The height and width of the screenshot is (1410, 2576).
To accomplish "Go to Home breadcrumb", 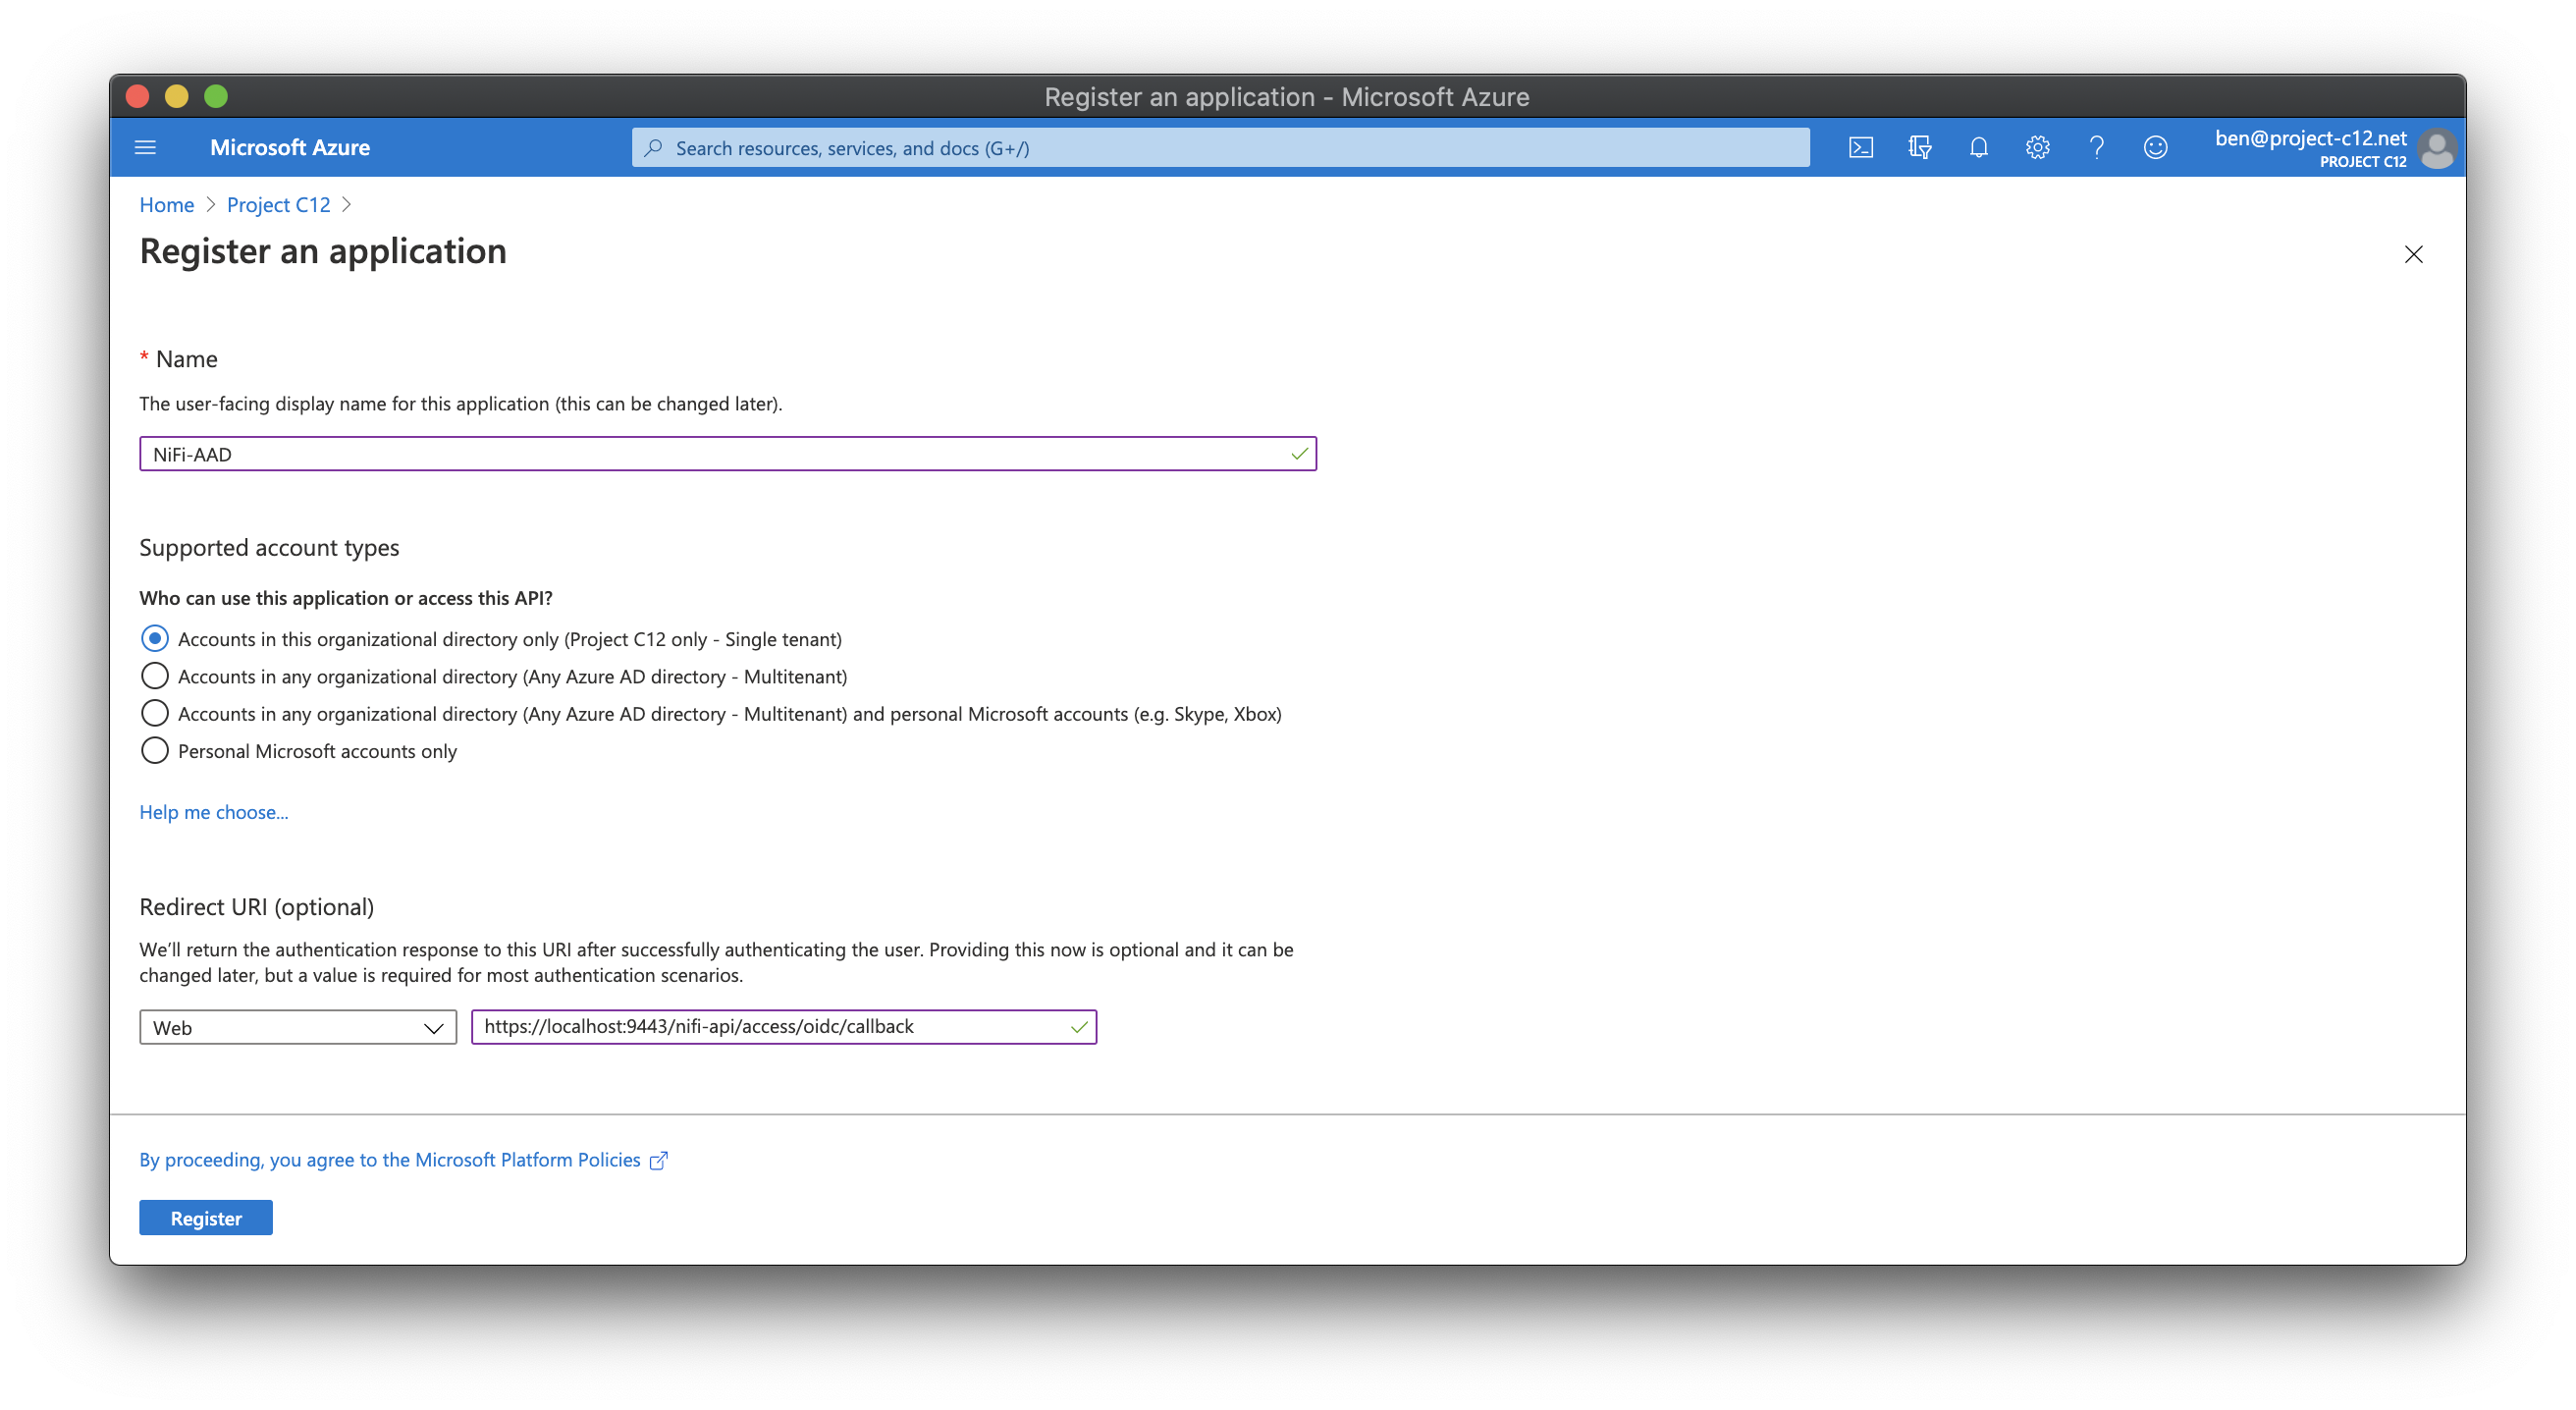I will tap(166, 204).
